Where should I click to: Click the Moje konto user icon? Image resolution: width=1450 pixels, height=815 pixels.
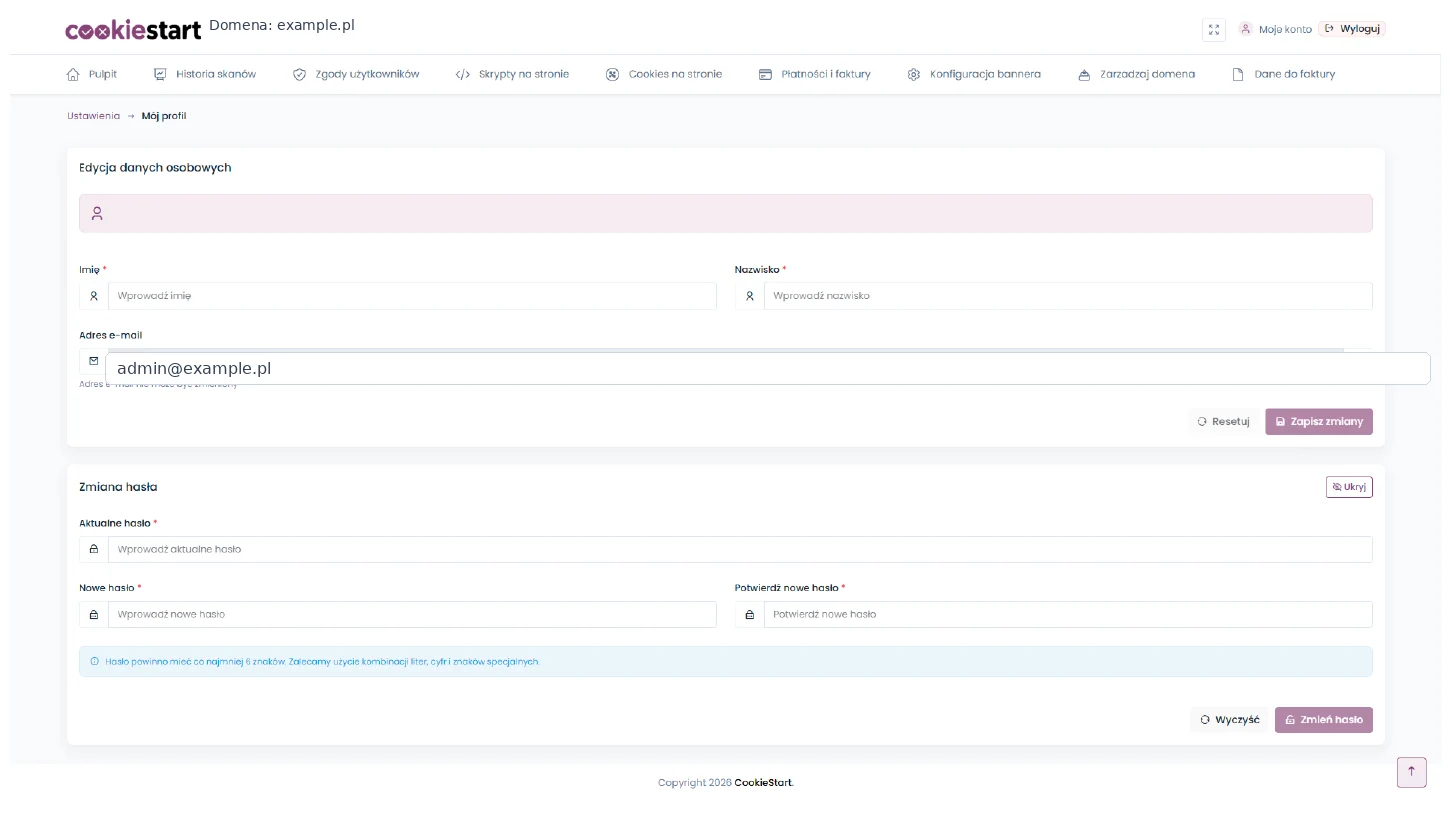click(1245, 29)
